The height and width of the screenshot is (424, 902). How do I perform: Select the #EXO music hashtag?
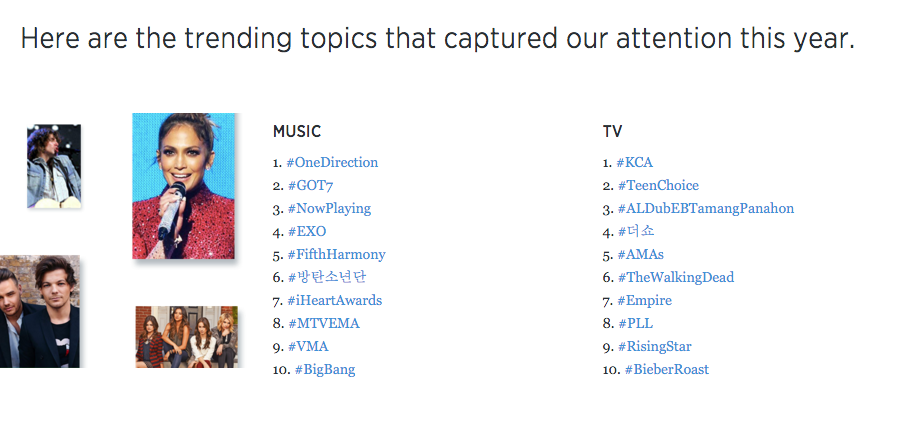coord(307,231)
